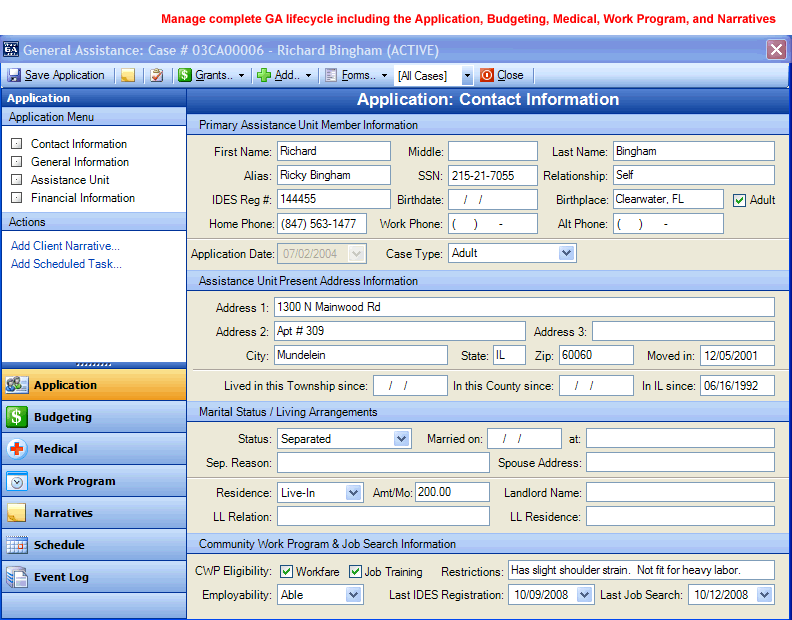Switch to the Event Log section
Screen dimensions: 792x620
pyautogui.click(x=94, y=577)
